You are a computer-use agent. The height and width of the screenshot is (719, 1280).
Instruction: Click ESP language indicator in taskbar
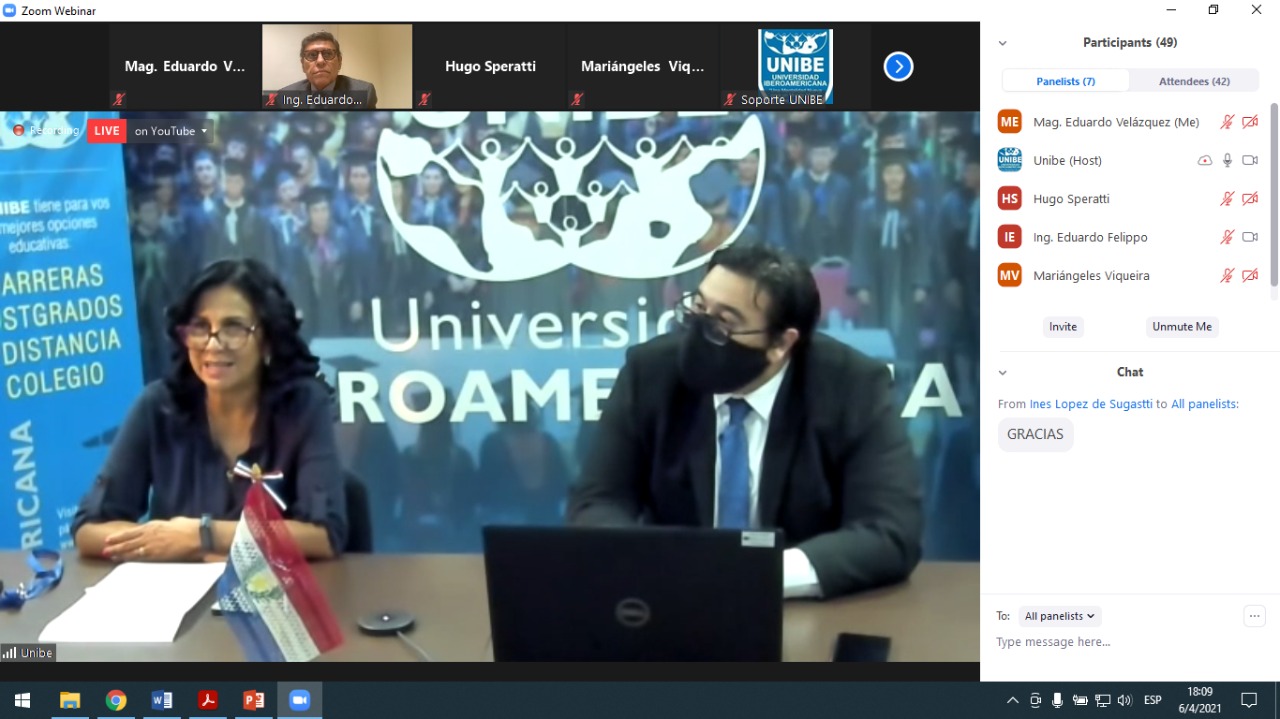click(1152, 700)
